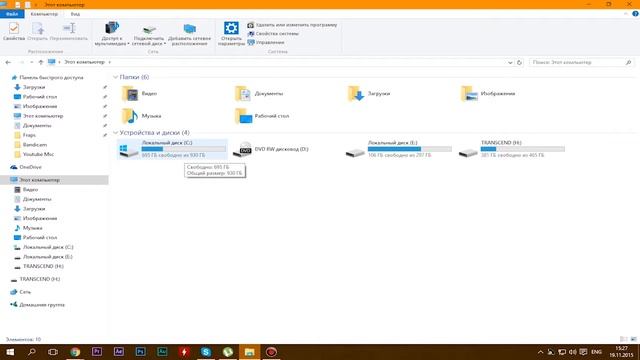
Task: Switch to the large icons view at bottom right
Action: (x=633, y=339)
